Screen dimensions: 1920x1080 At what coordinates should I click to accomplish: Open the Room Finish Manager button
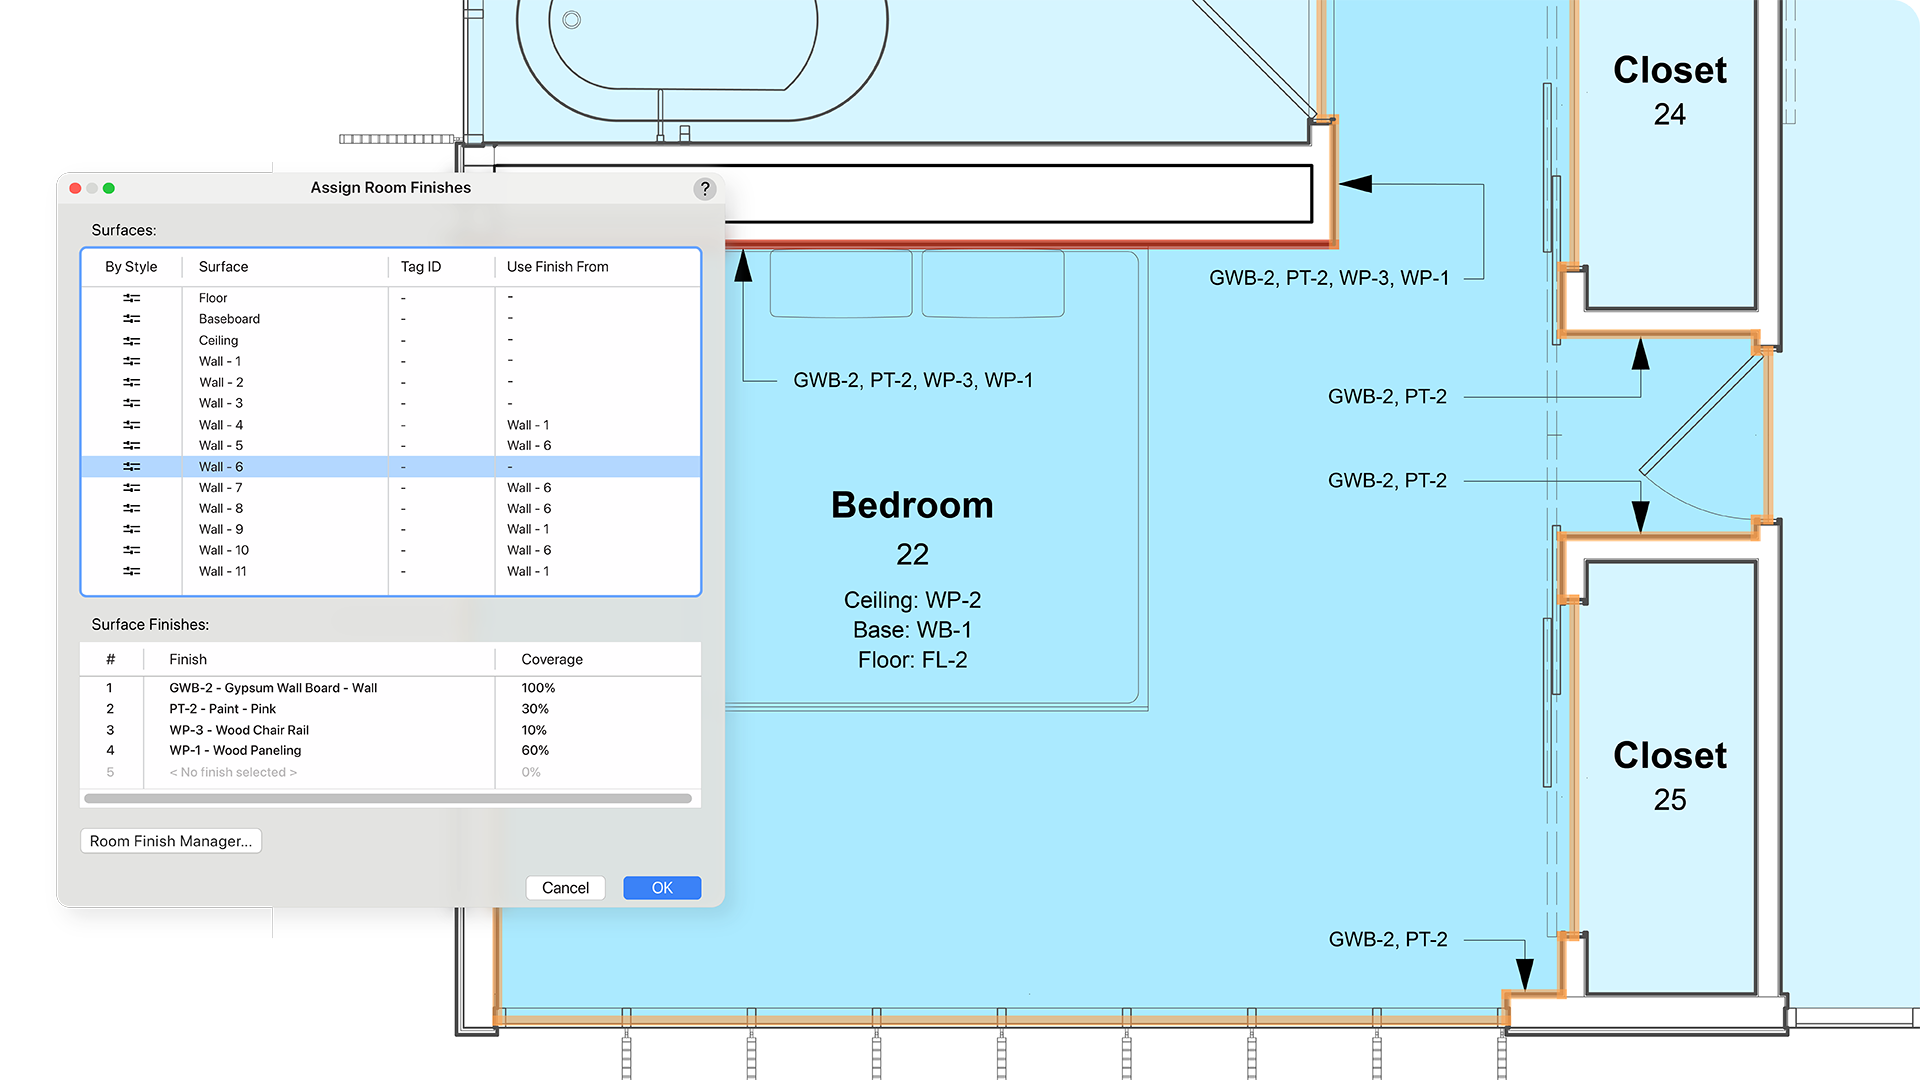tap(171, 841)
